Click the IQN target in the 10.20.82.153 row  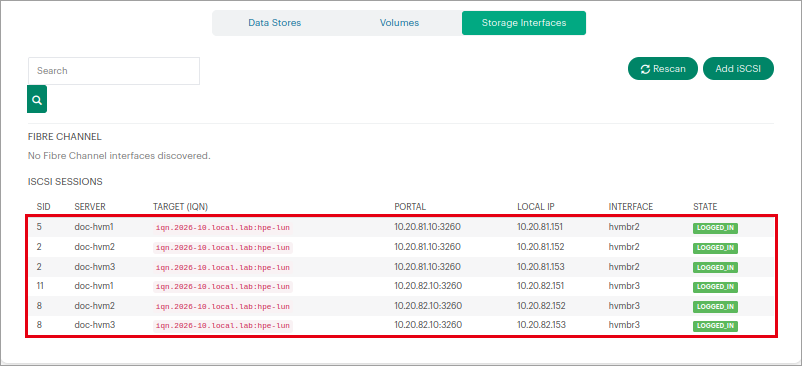[223, 326]
